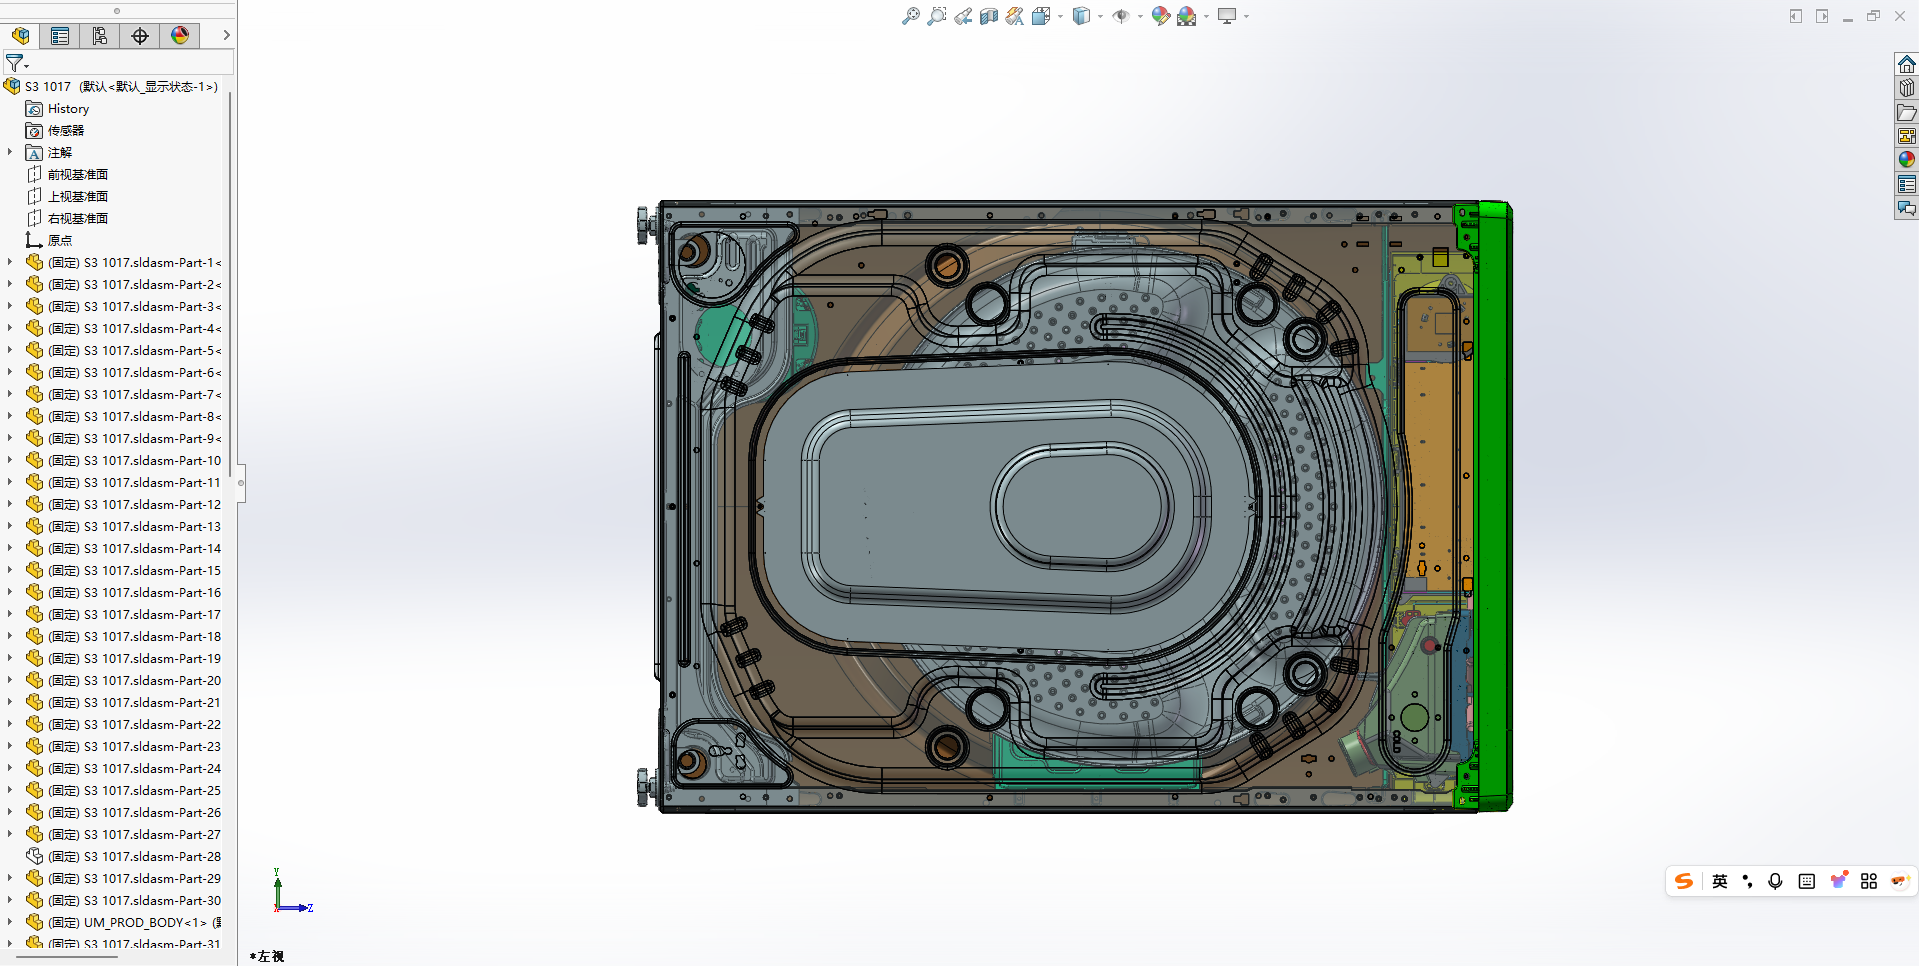Open the File Explorer task pane

[1906, 112]
